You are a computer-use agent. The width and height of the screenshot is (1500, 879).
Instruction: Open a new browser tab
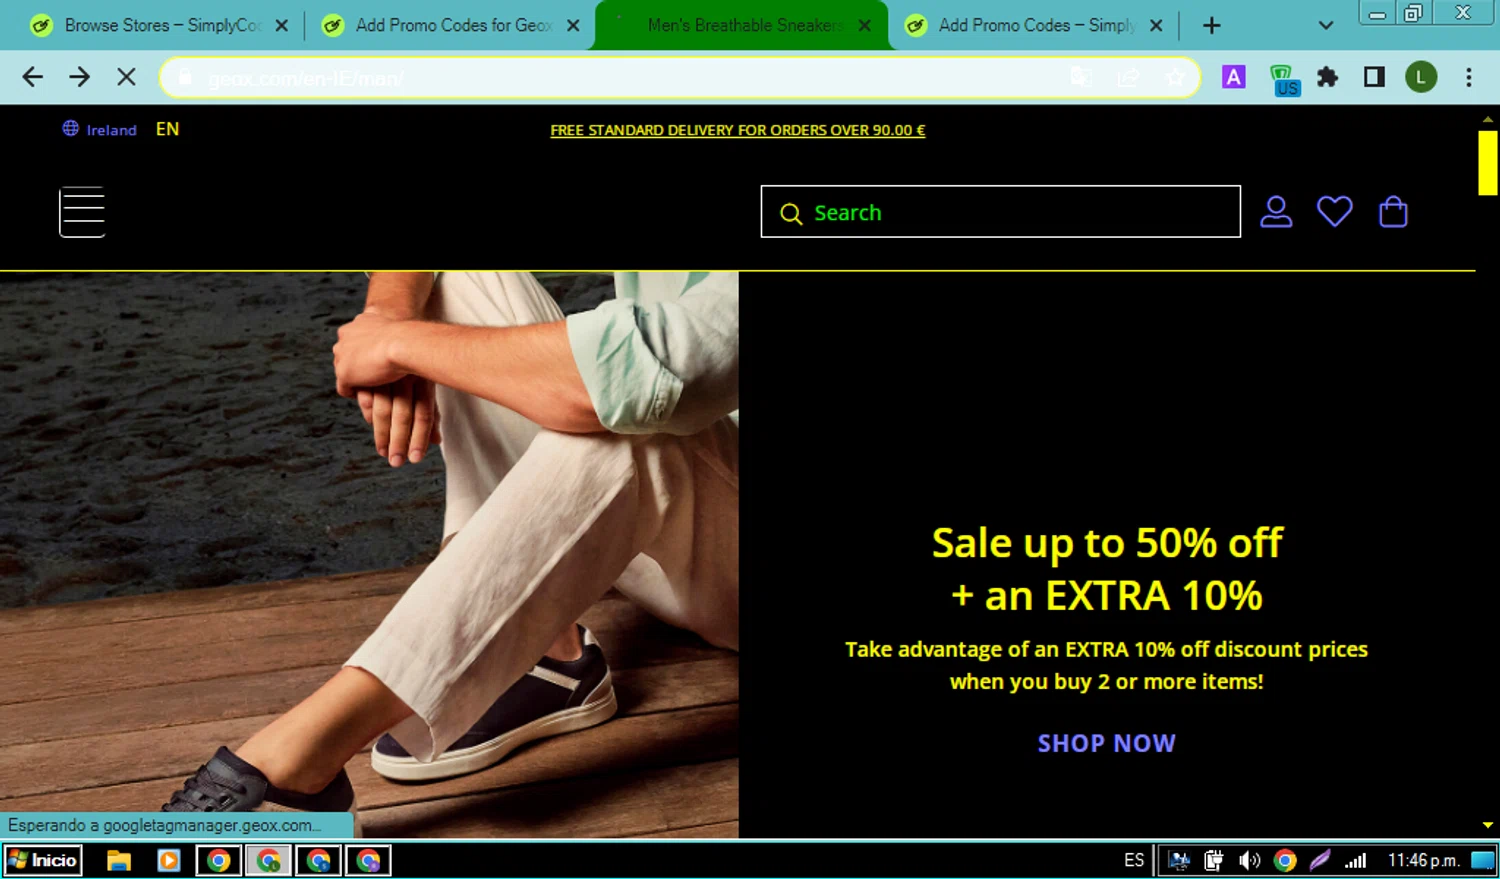tap(1211, 25)
